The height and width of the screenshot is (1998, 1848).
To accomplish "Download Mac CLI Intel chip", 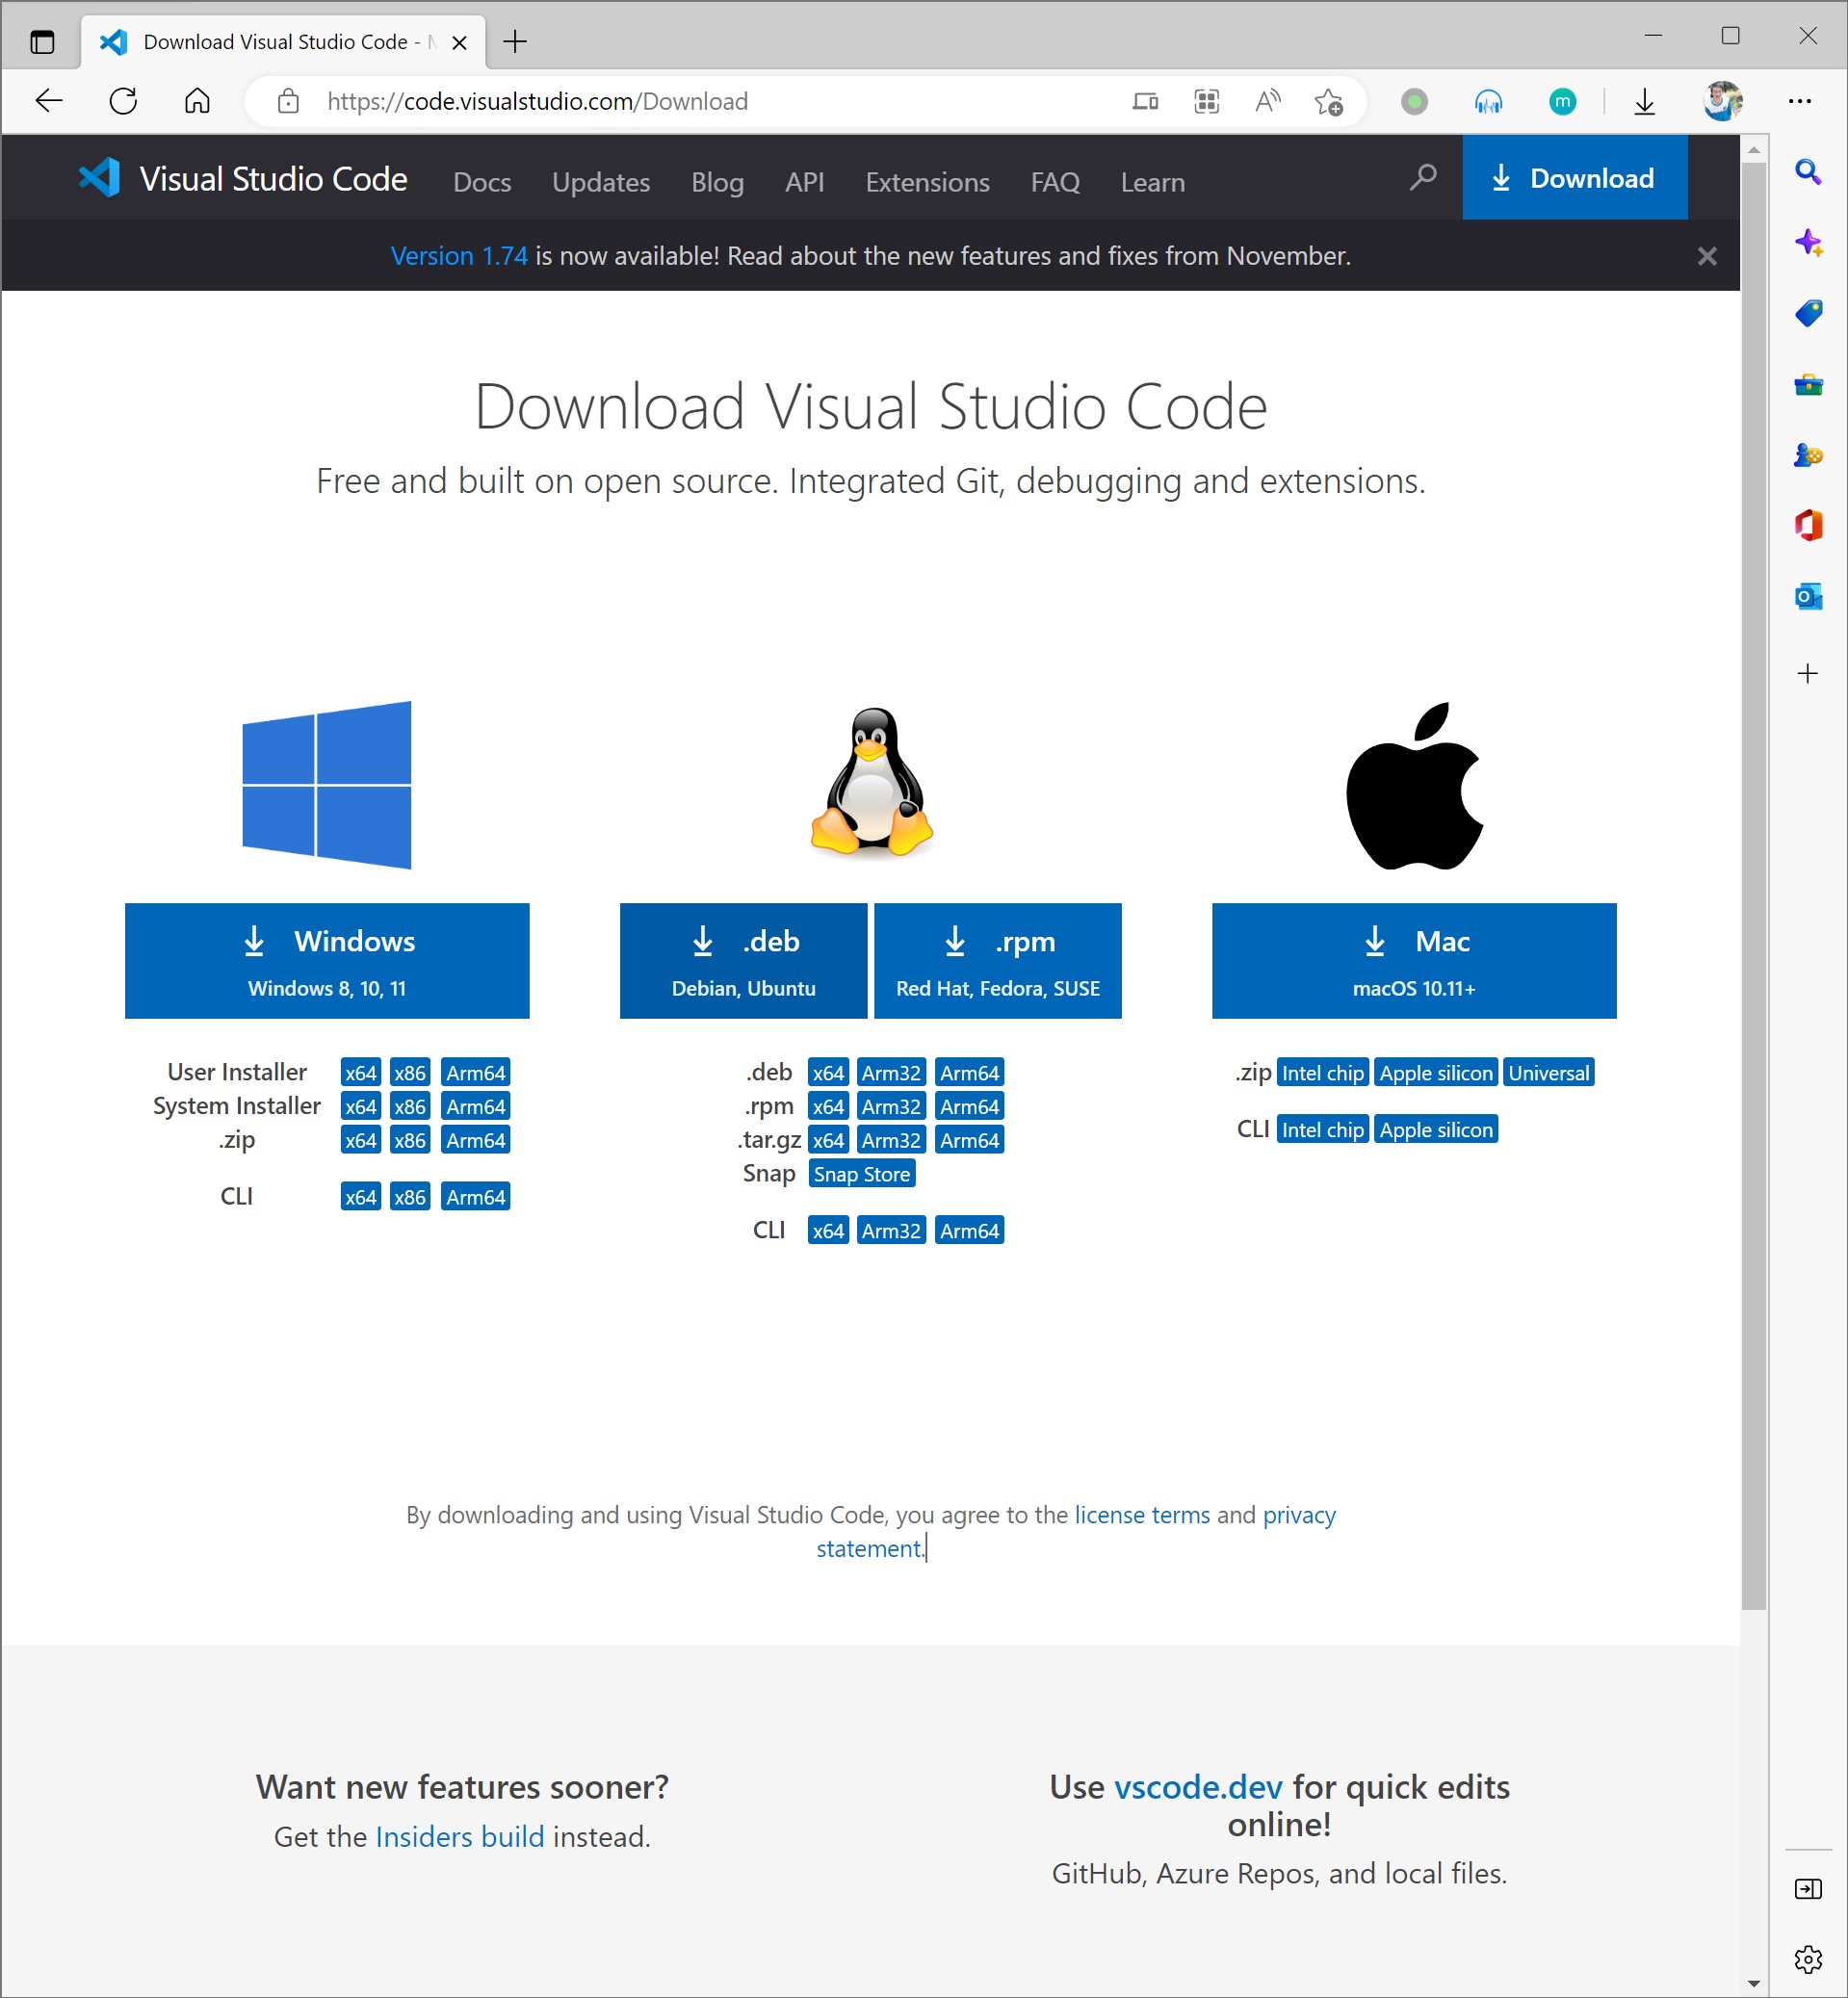I will click(x=1322, y=1129).
